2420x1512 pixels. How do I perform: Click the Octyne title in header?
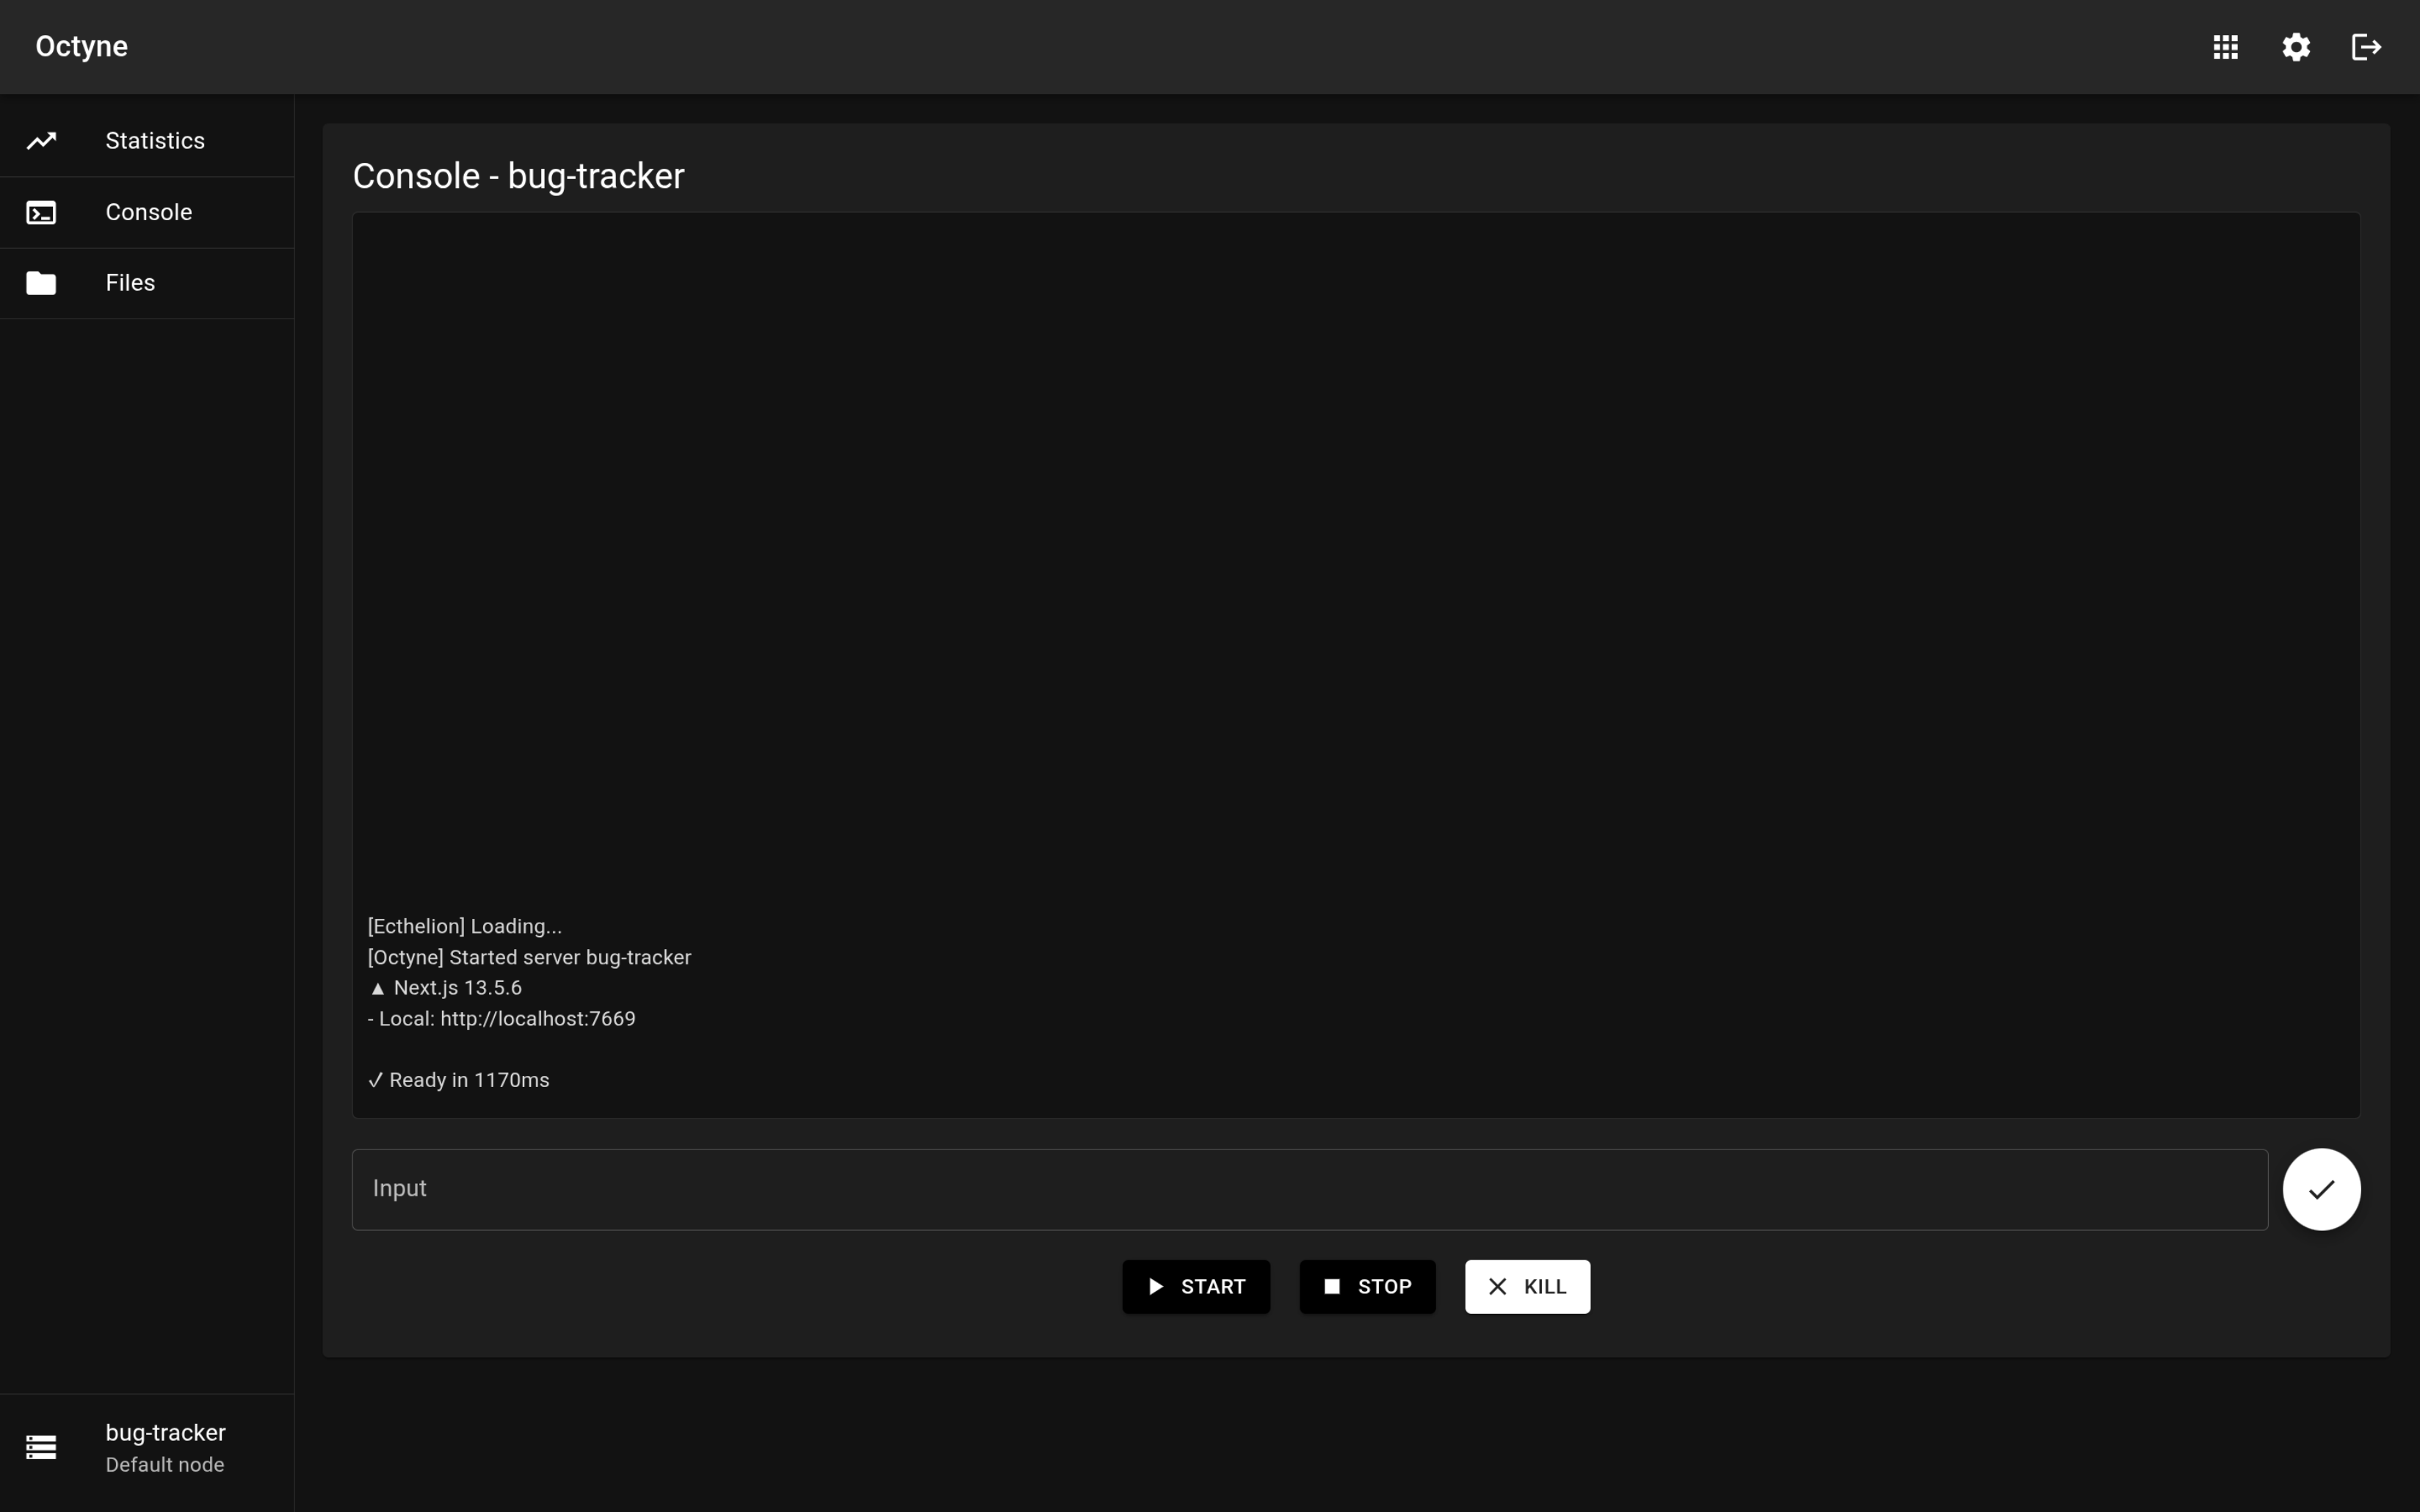click(81, 47)
